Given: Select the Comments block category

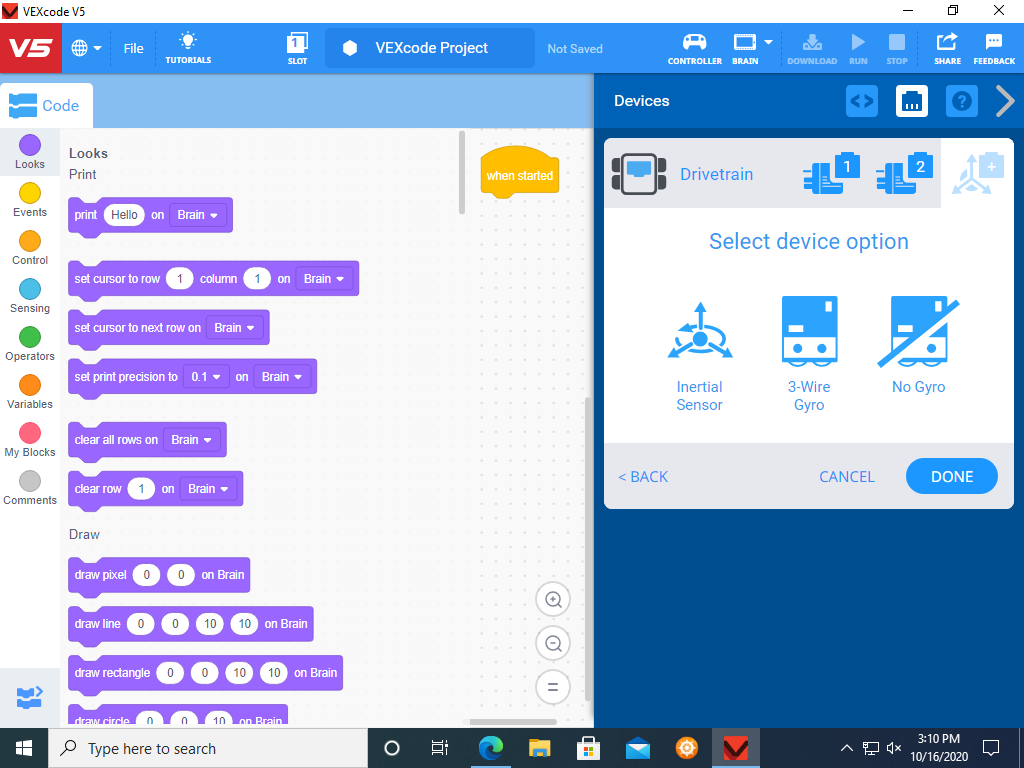Looking at the screenshot, I should [x=30, y=488].
